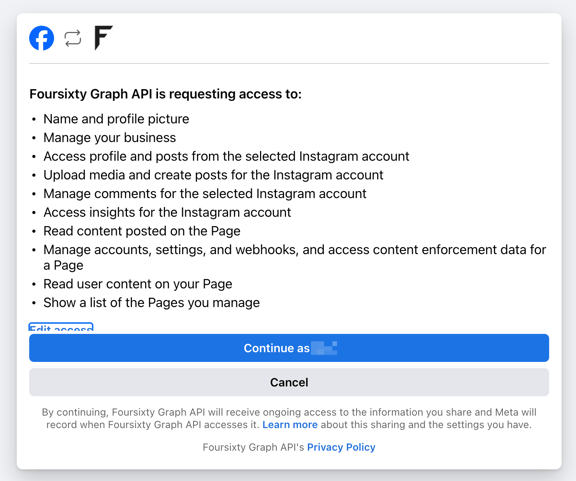Select the Manage comments permission line

click(205, 194)
